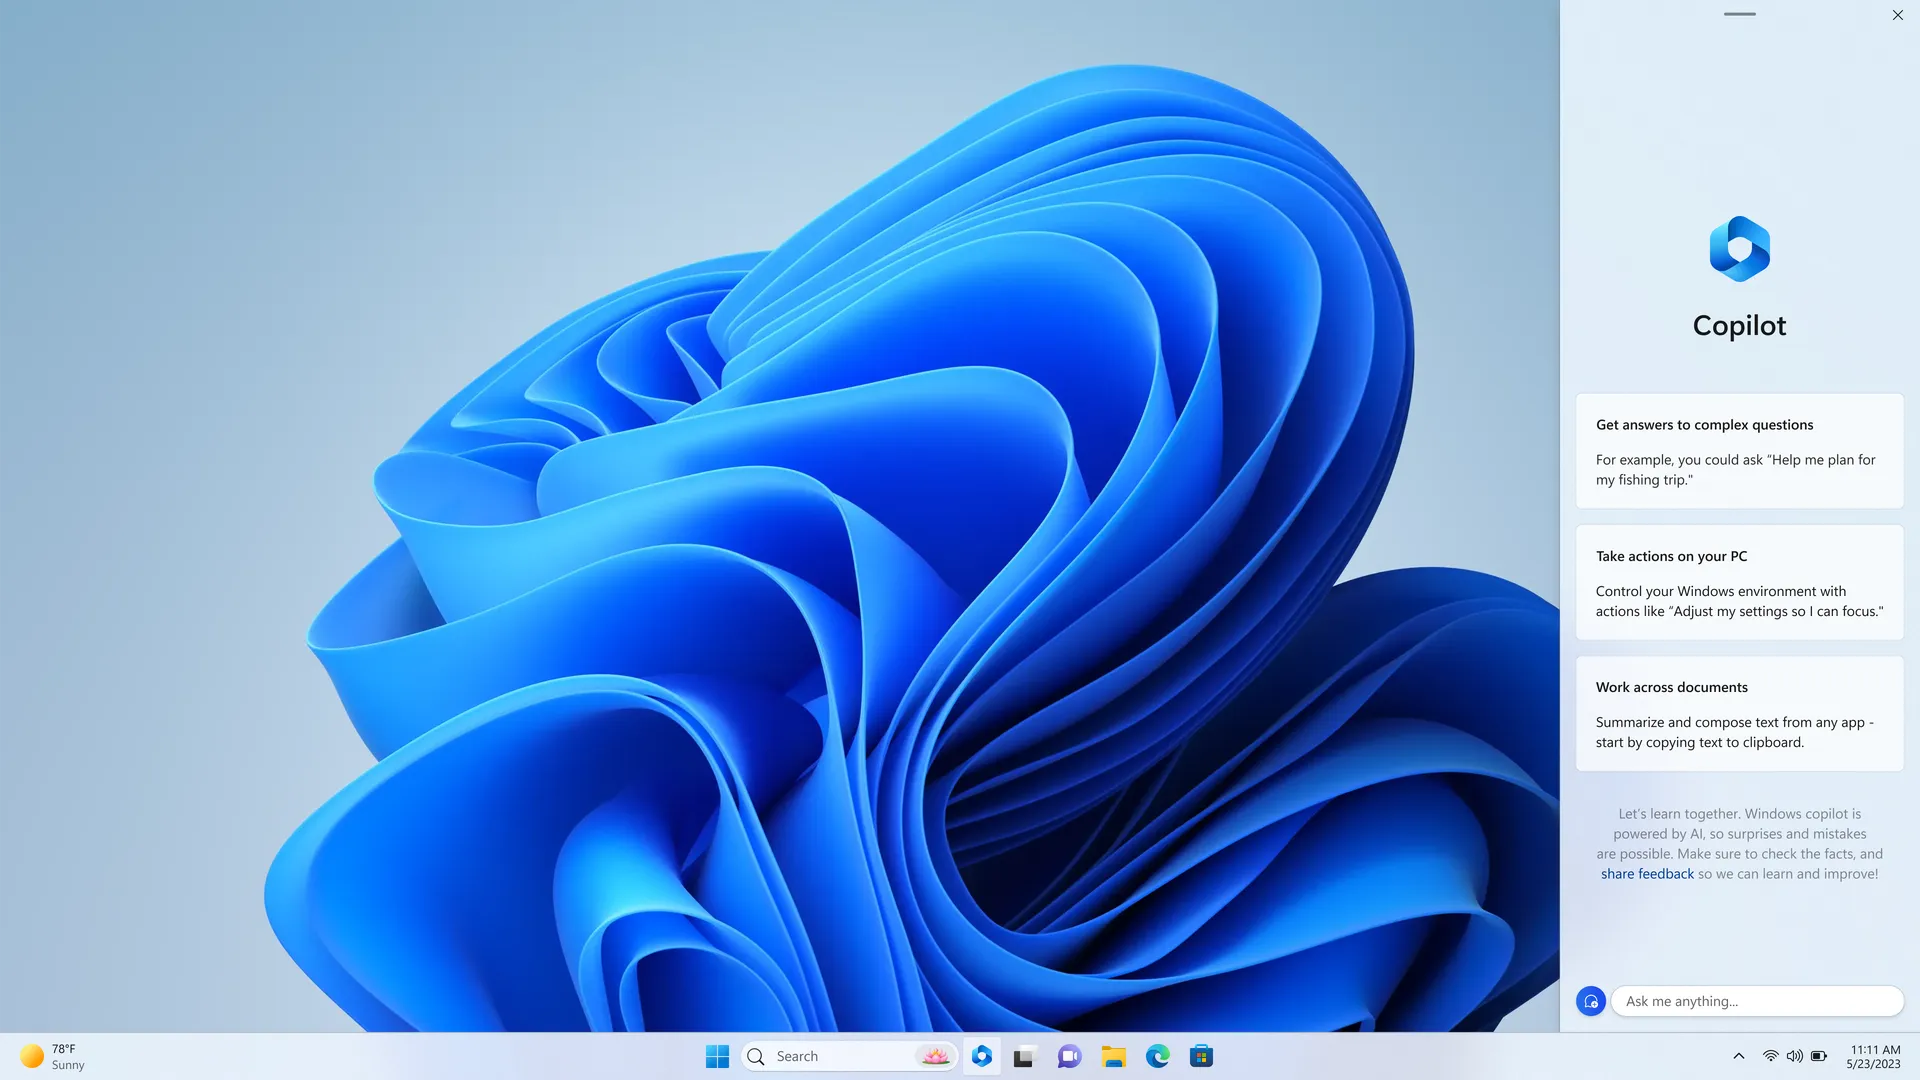Viewport: 1920px width, 1080px height.
Task: Select the notifications/action center icon
Action: pyautogui.click(x=1874, y=1056)
